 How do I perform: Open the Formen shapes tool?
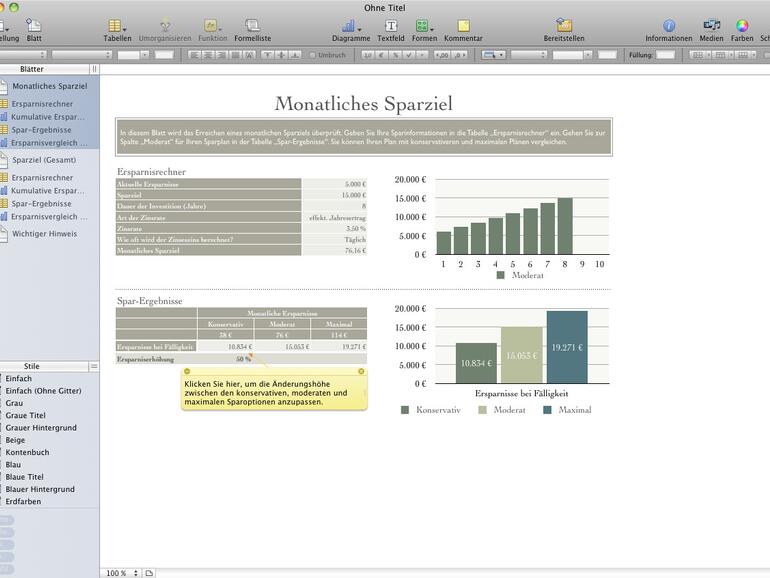click(x=424, y=29)
